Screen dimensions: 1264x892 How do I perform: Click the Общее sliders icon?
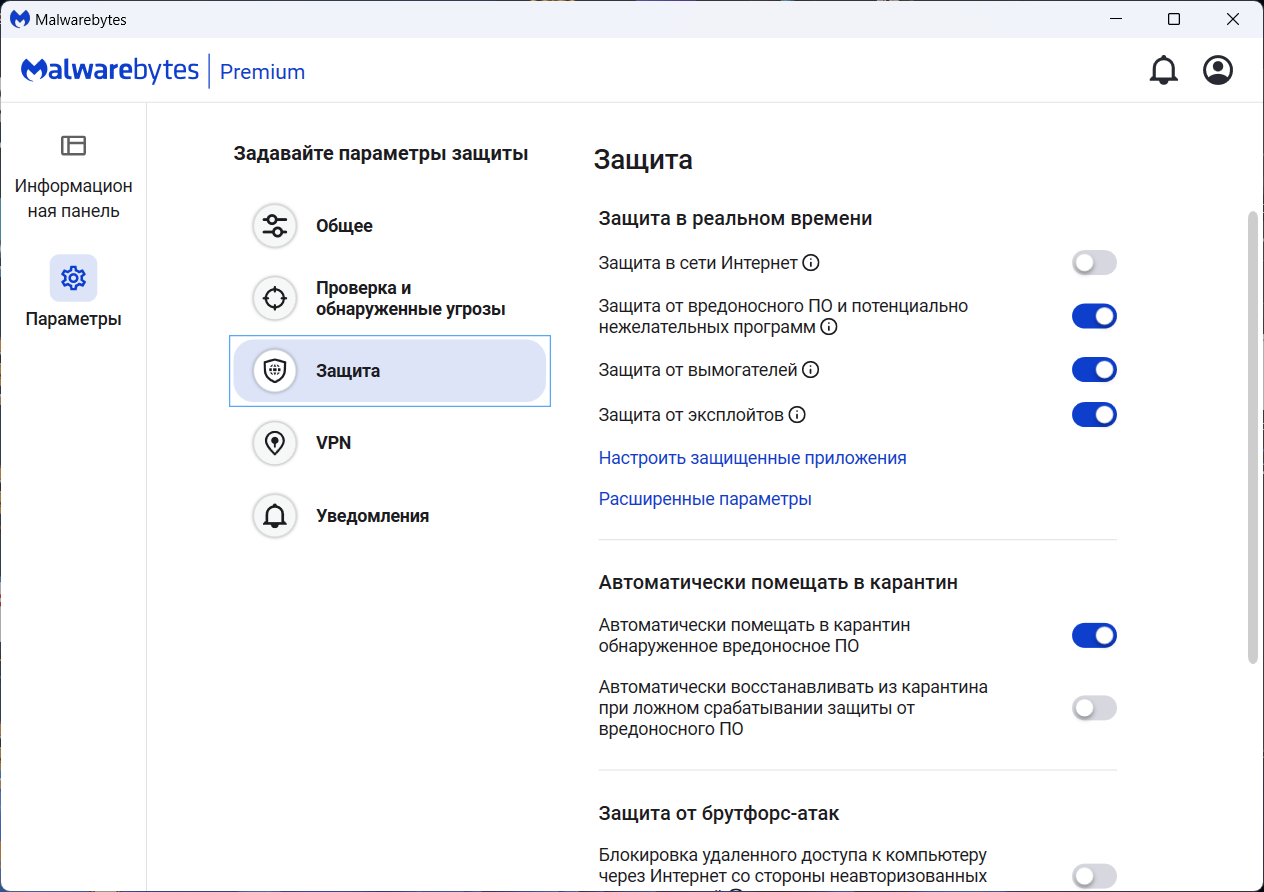pos(275,226)
